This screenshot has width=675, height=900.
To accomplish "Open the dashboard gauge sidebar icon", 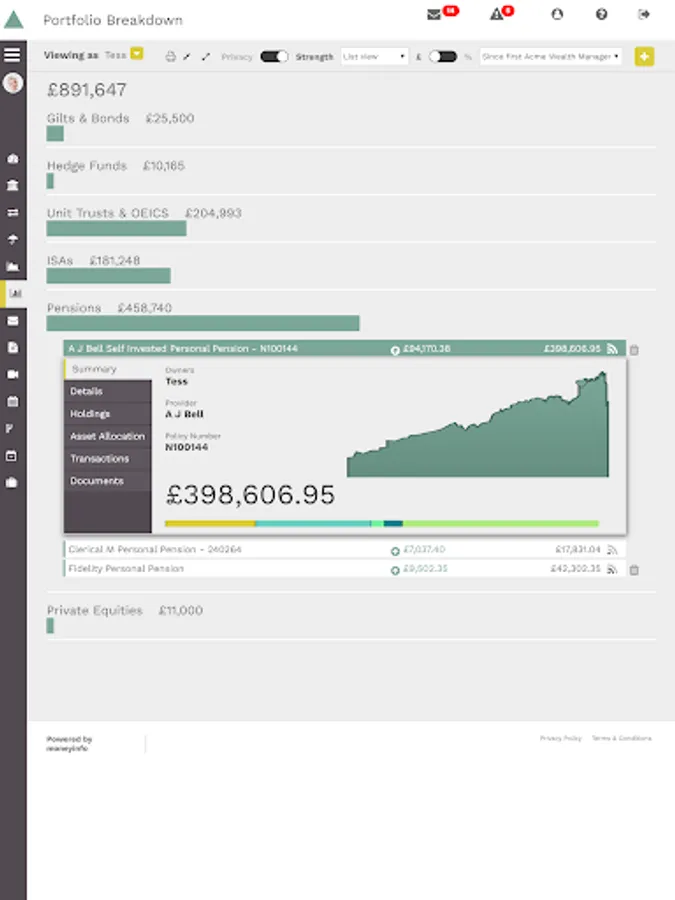I will click(13, 158).
